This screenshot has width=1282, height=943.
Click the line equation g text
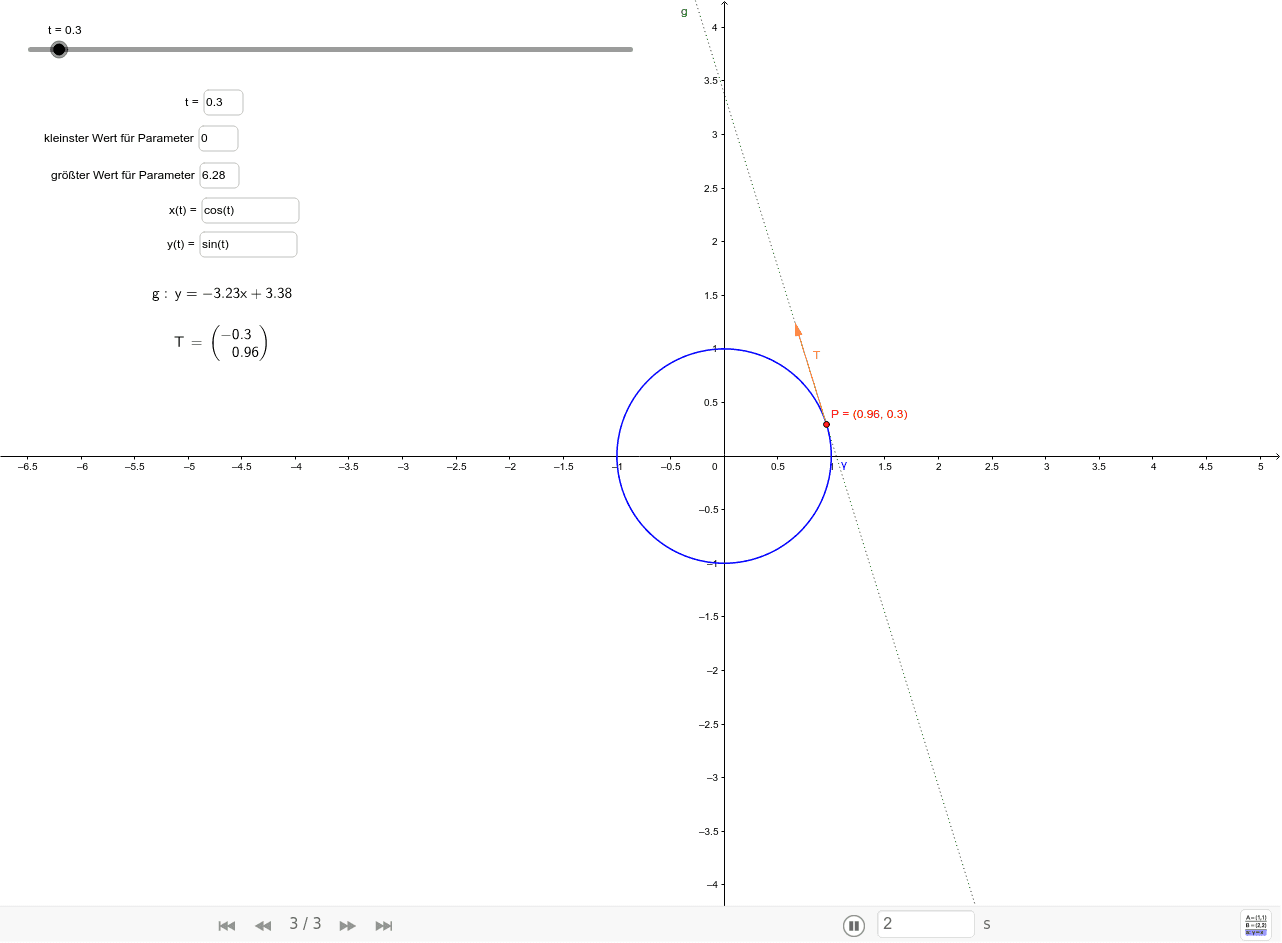tap(222, 294)
